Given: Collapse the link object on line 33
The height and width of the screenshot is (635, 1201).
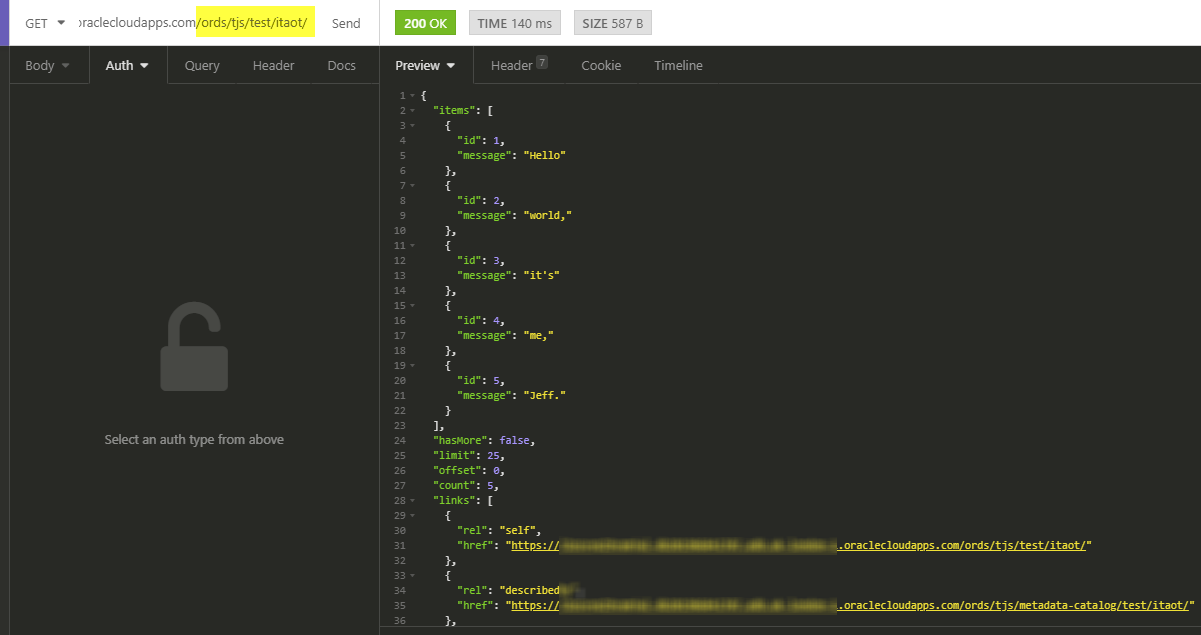Looking at the screenshot, I should click(x=411, y=575).
